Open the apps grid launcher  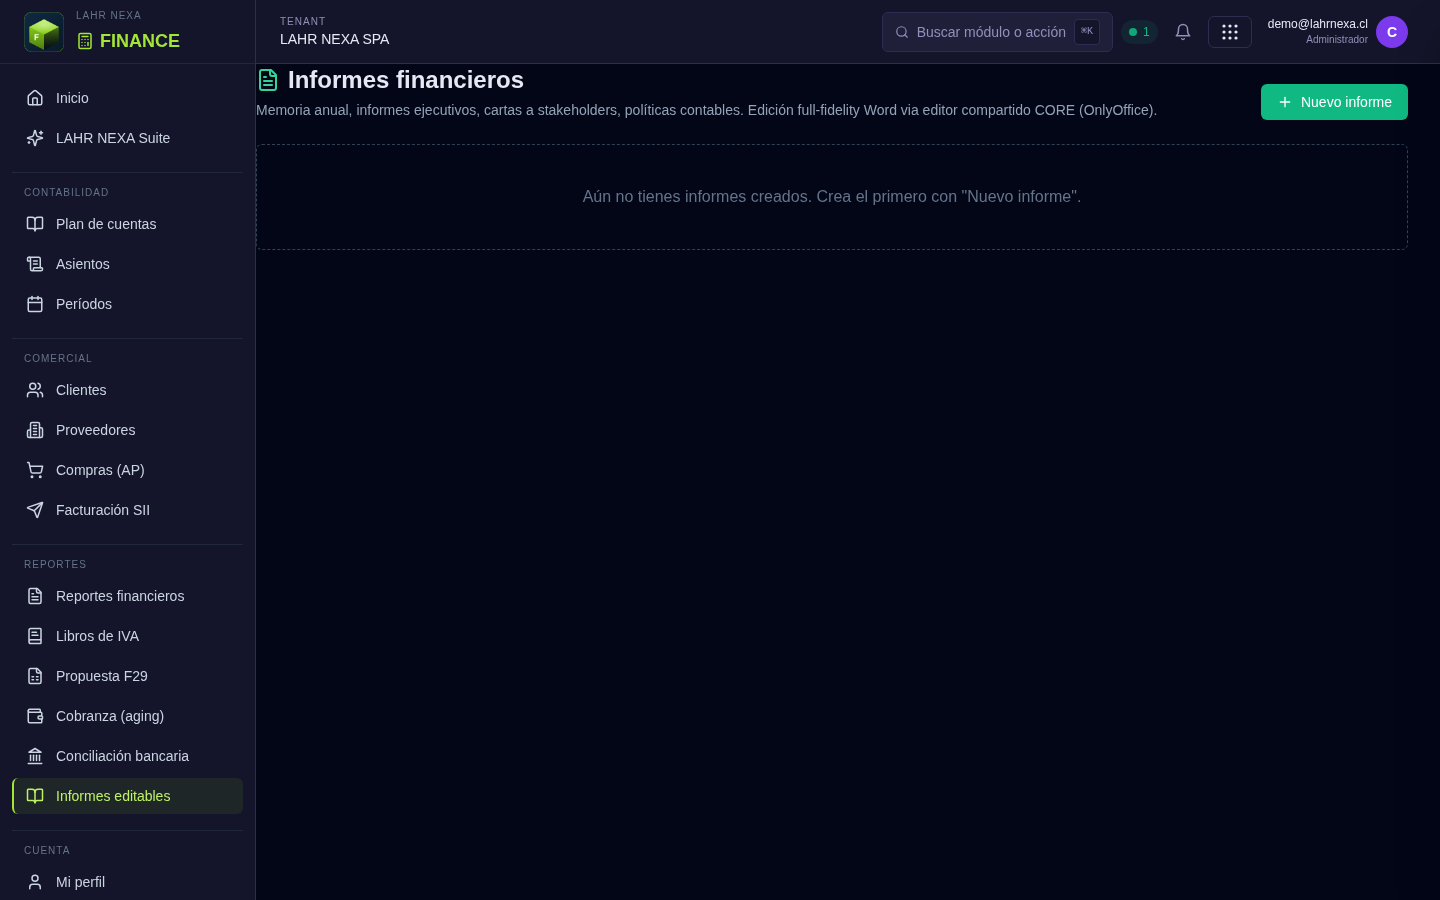(1230, 32)
